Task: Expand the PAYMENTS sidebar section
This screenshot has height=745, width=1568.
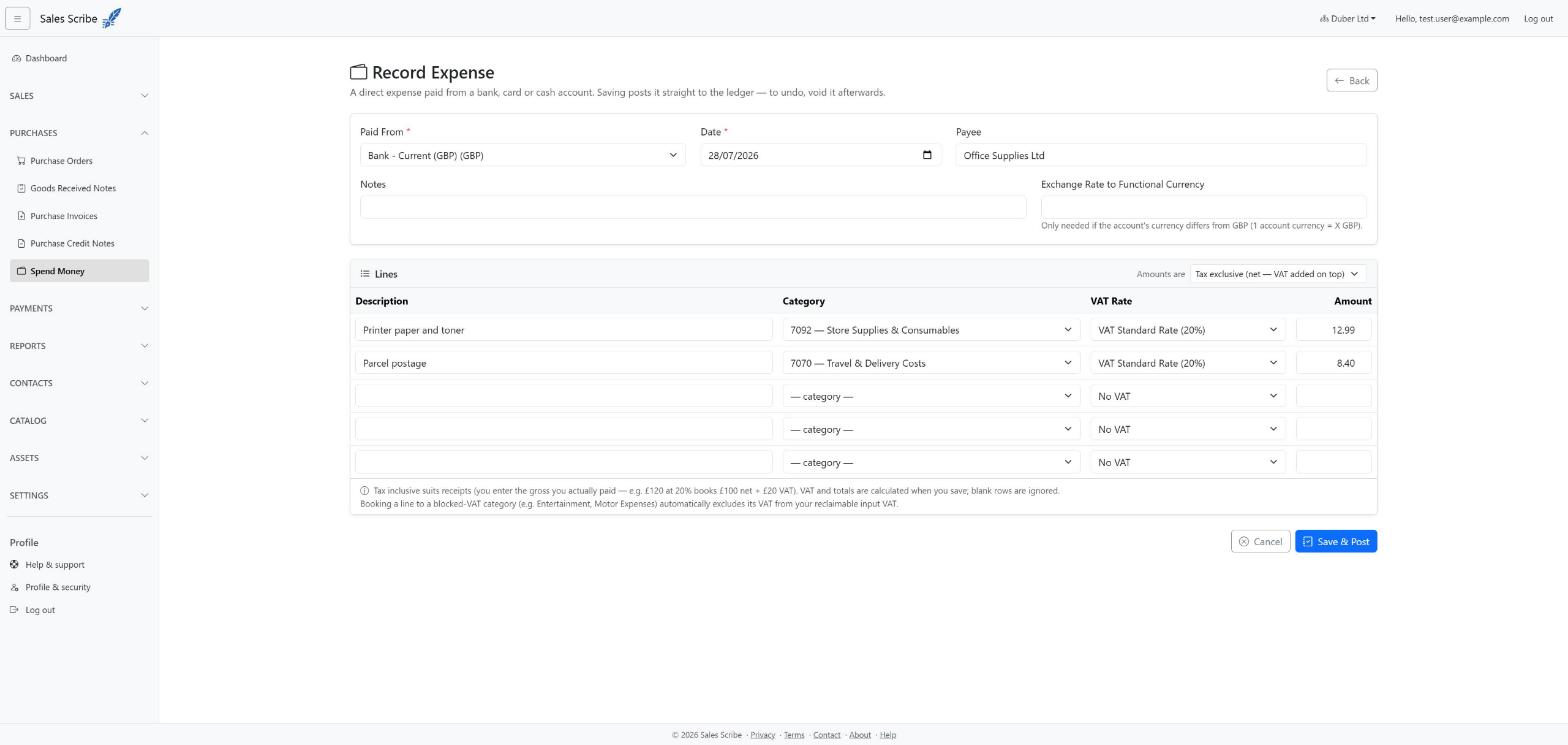Action: [79, 308]
